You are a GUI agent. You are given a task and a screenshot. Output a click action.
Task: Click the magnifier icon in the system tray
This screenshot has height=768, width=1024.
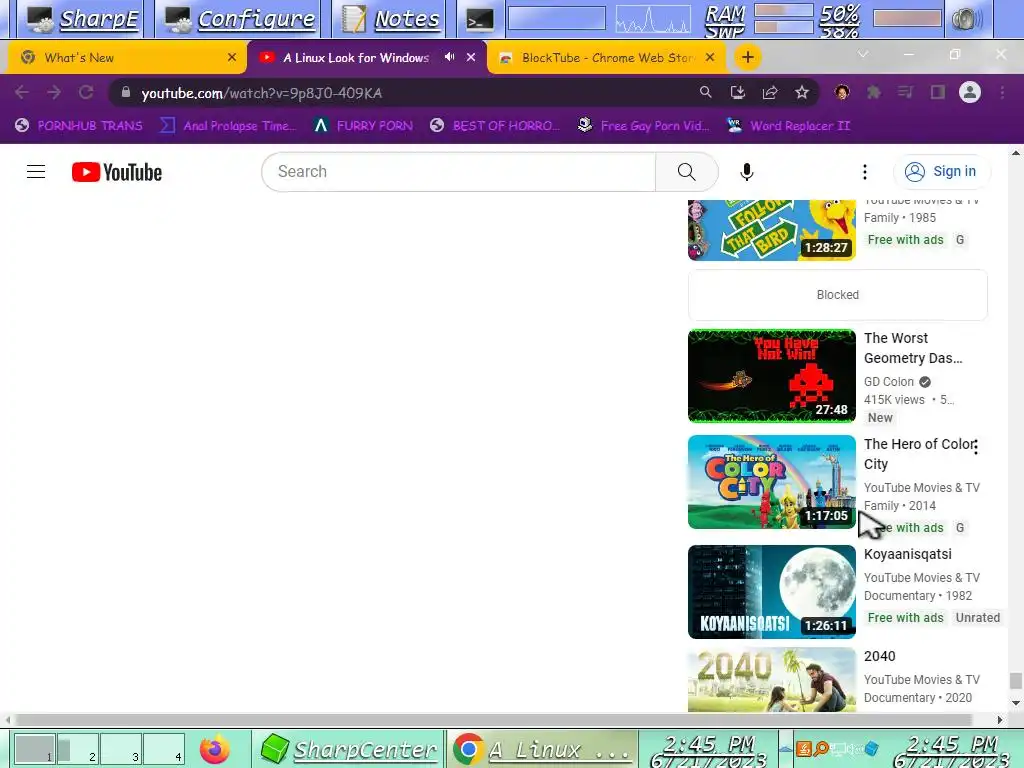point(822,748)
